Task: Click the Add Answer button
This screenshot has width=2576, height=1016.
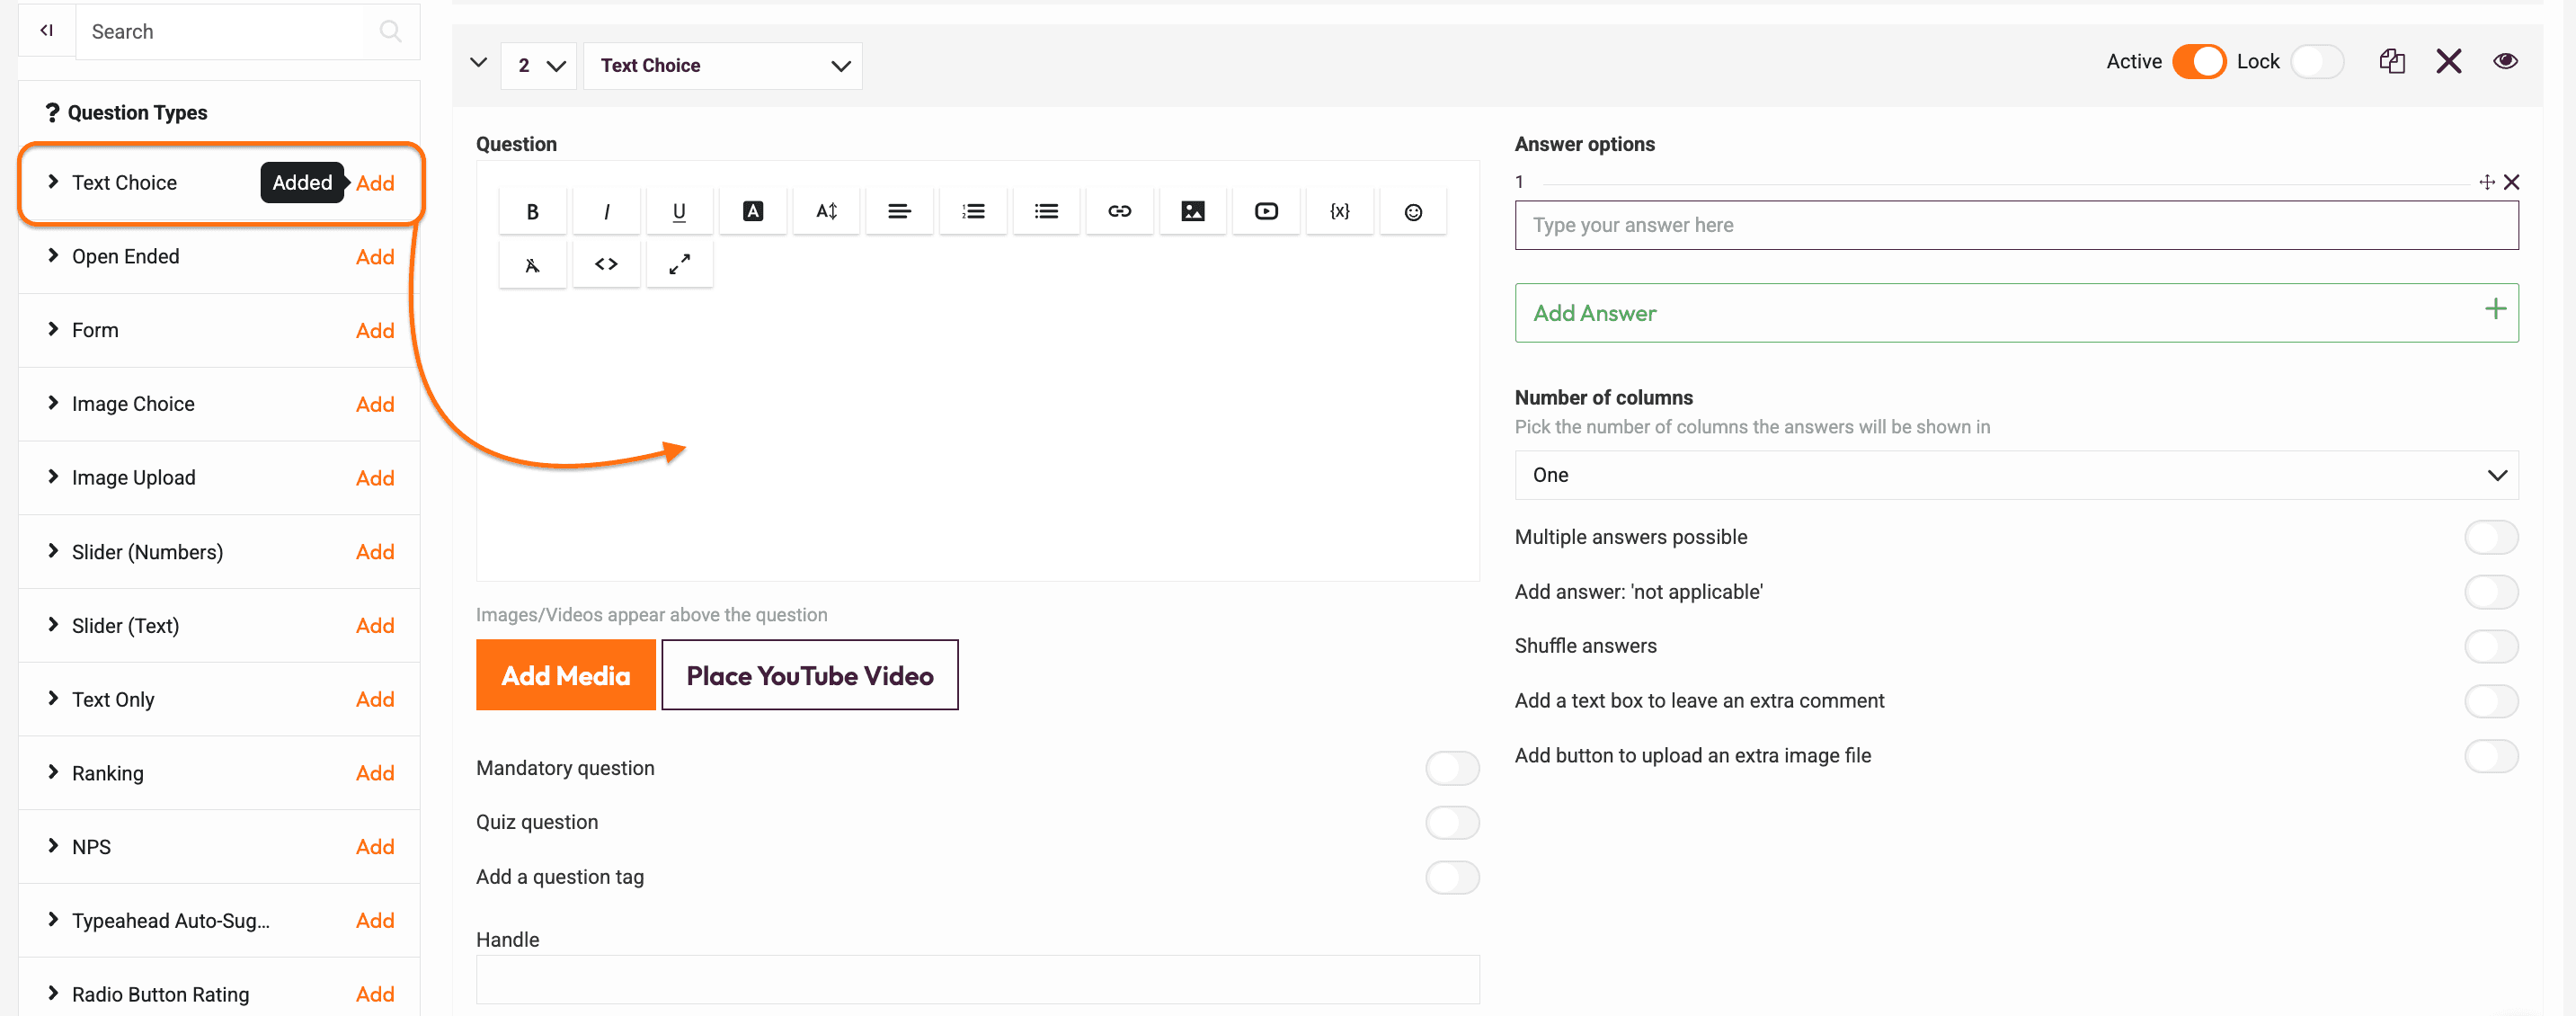Action: (2015, 313)
